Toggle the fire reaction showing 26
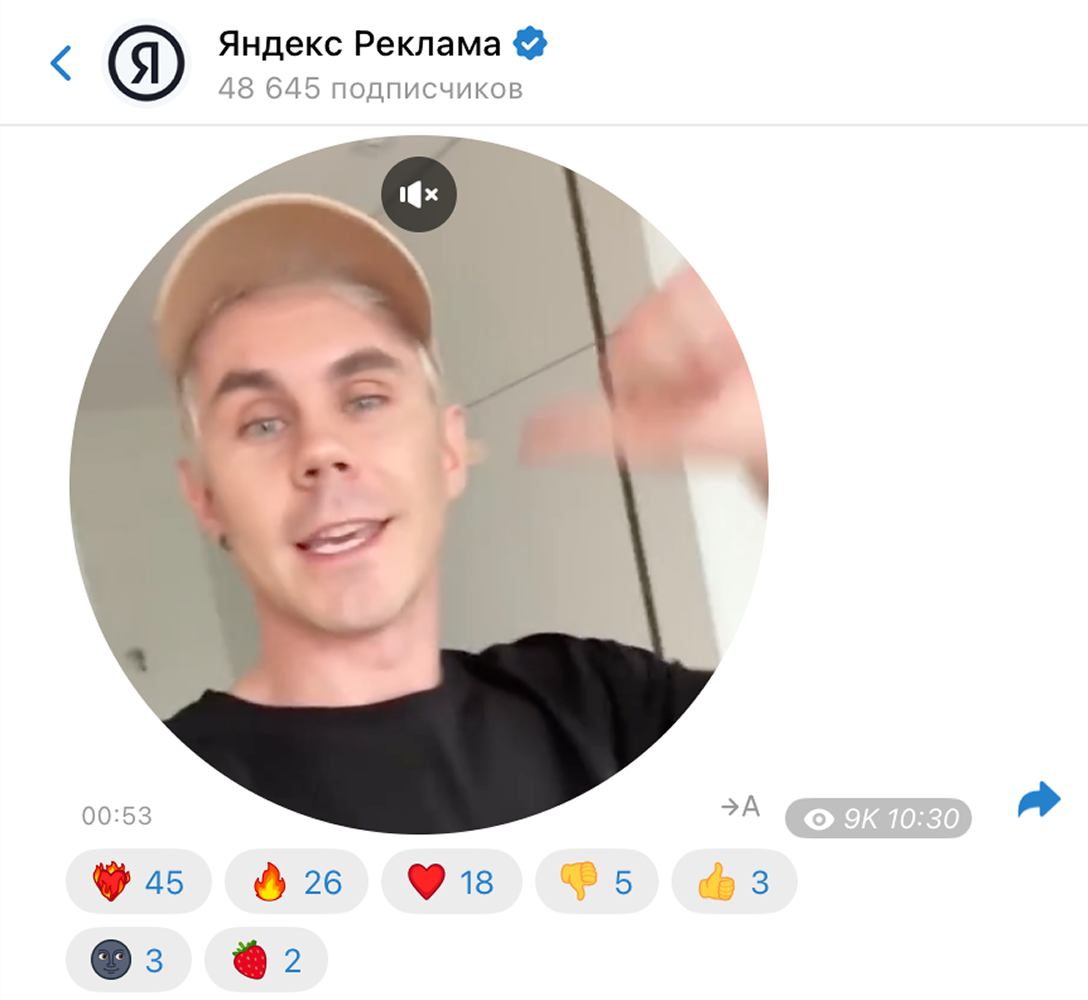Viewport: 1088px width, 1000px height. [x=296, y=881]
